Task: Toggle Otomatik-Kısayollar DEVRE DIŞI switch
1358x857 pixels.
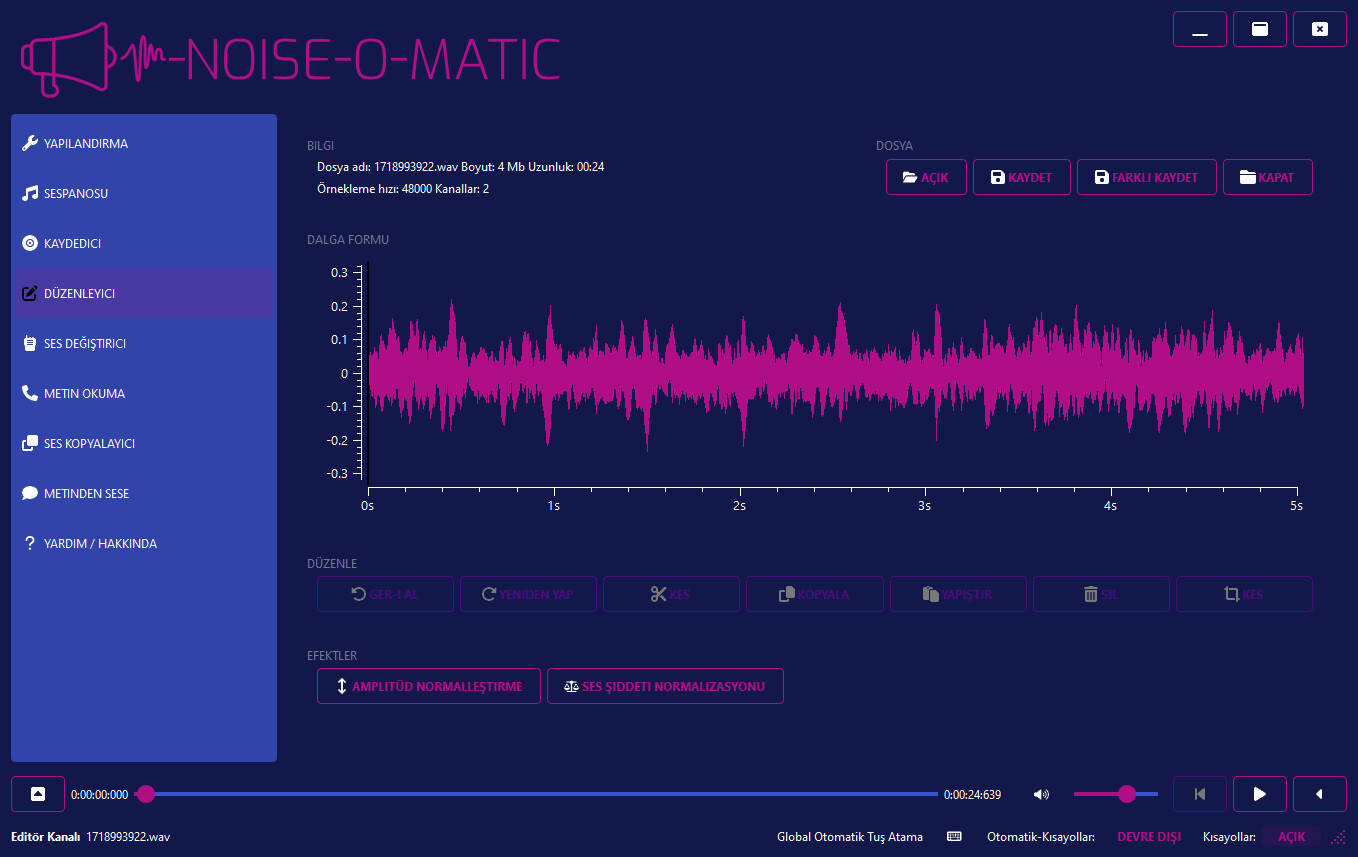Action: (x=1148, y=837)
